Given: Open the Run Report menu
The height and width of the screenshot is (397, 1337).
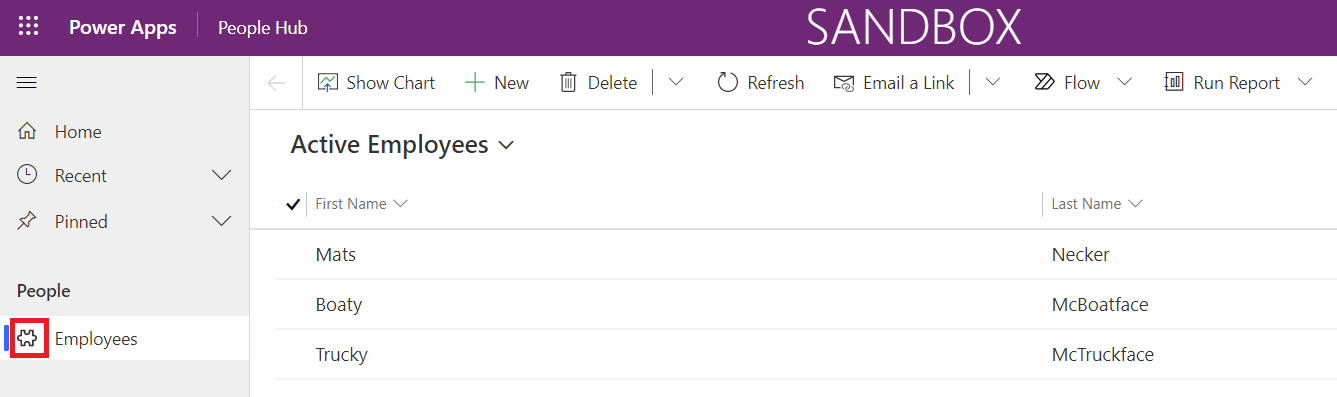Looking at the screenshot, I should [x=1238, y=83].
